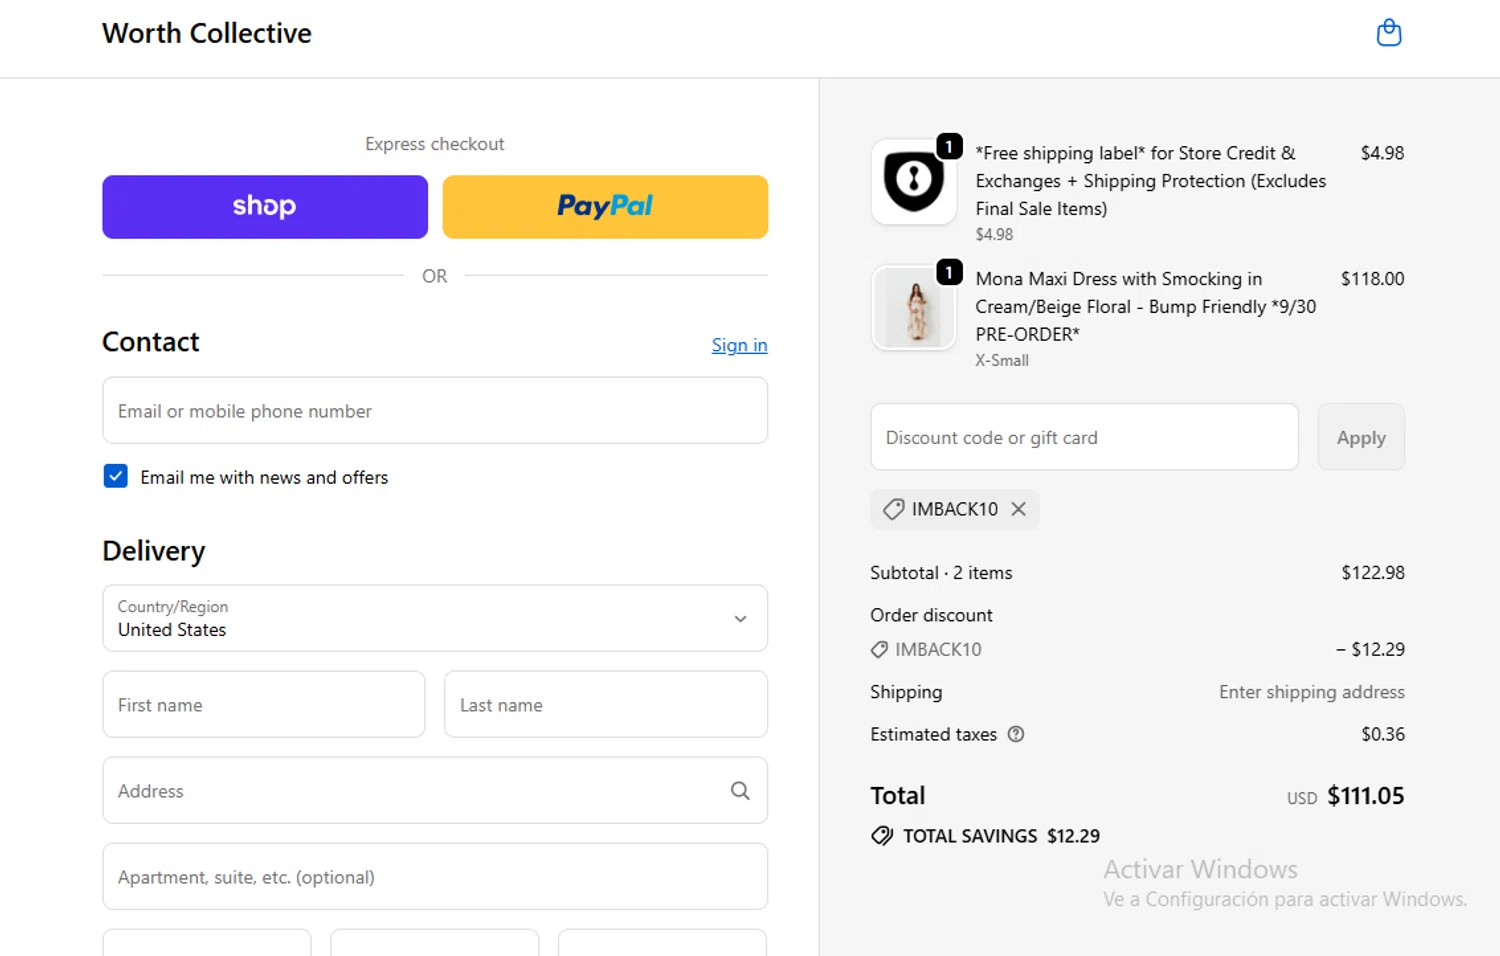Click the Sign in link
This screenshot has height=956, width=1500.
(x=739, y=345)
